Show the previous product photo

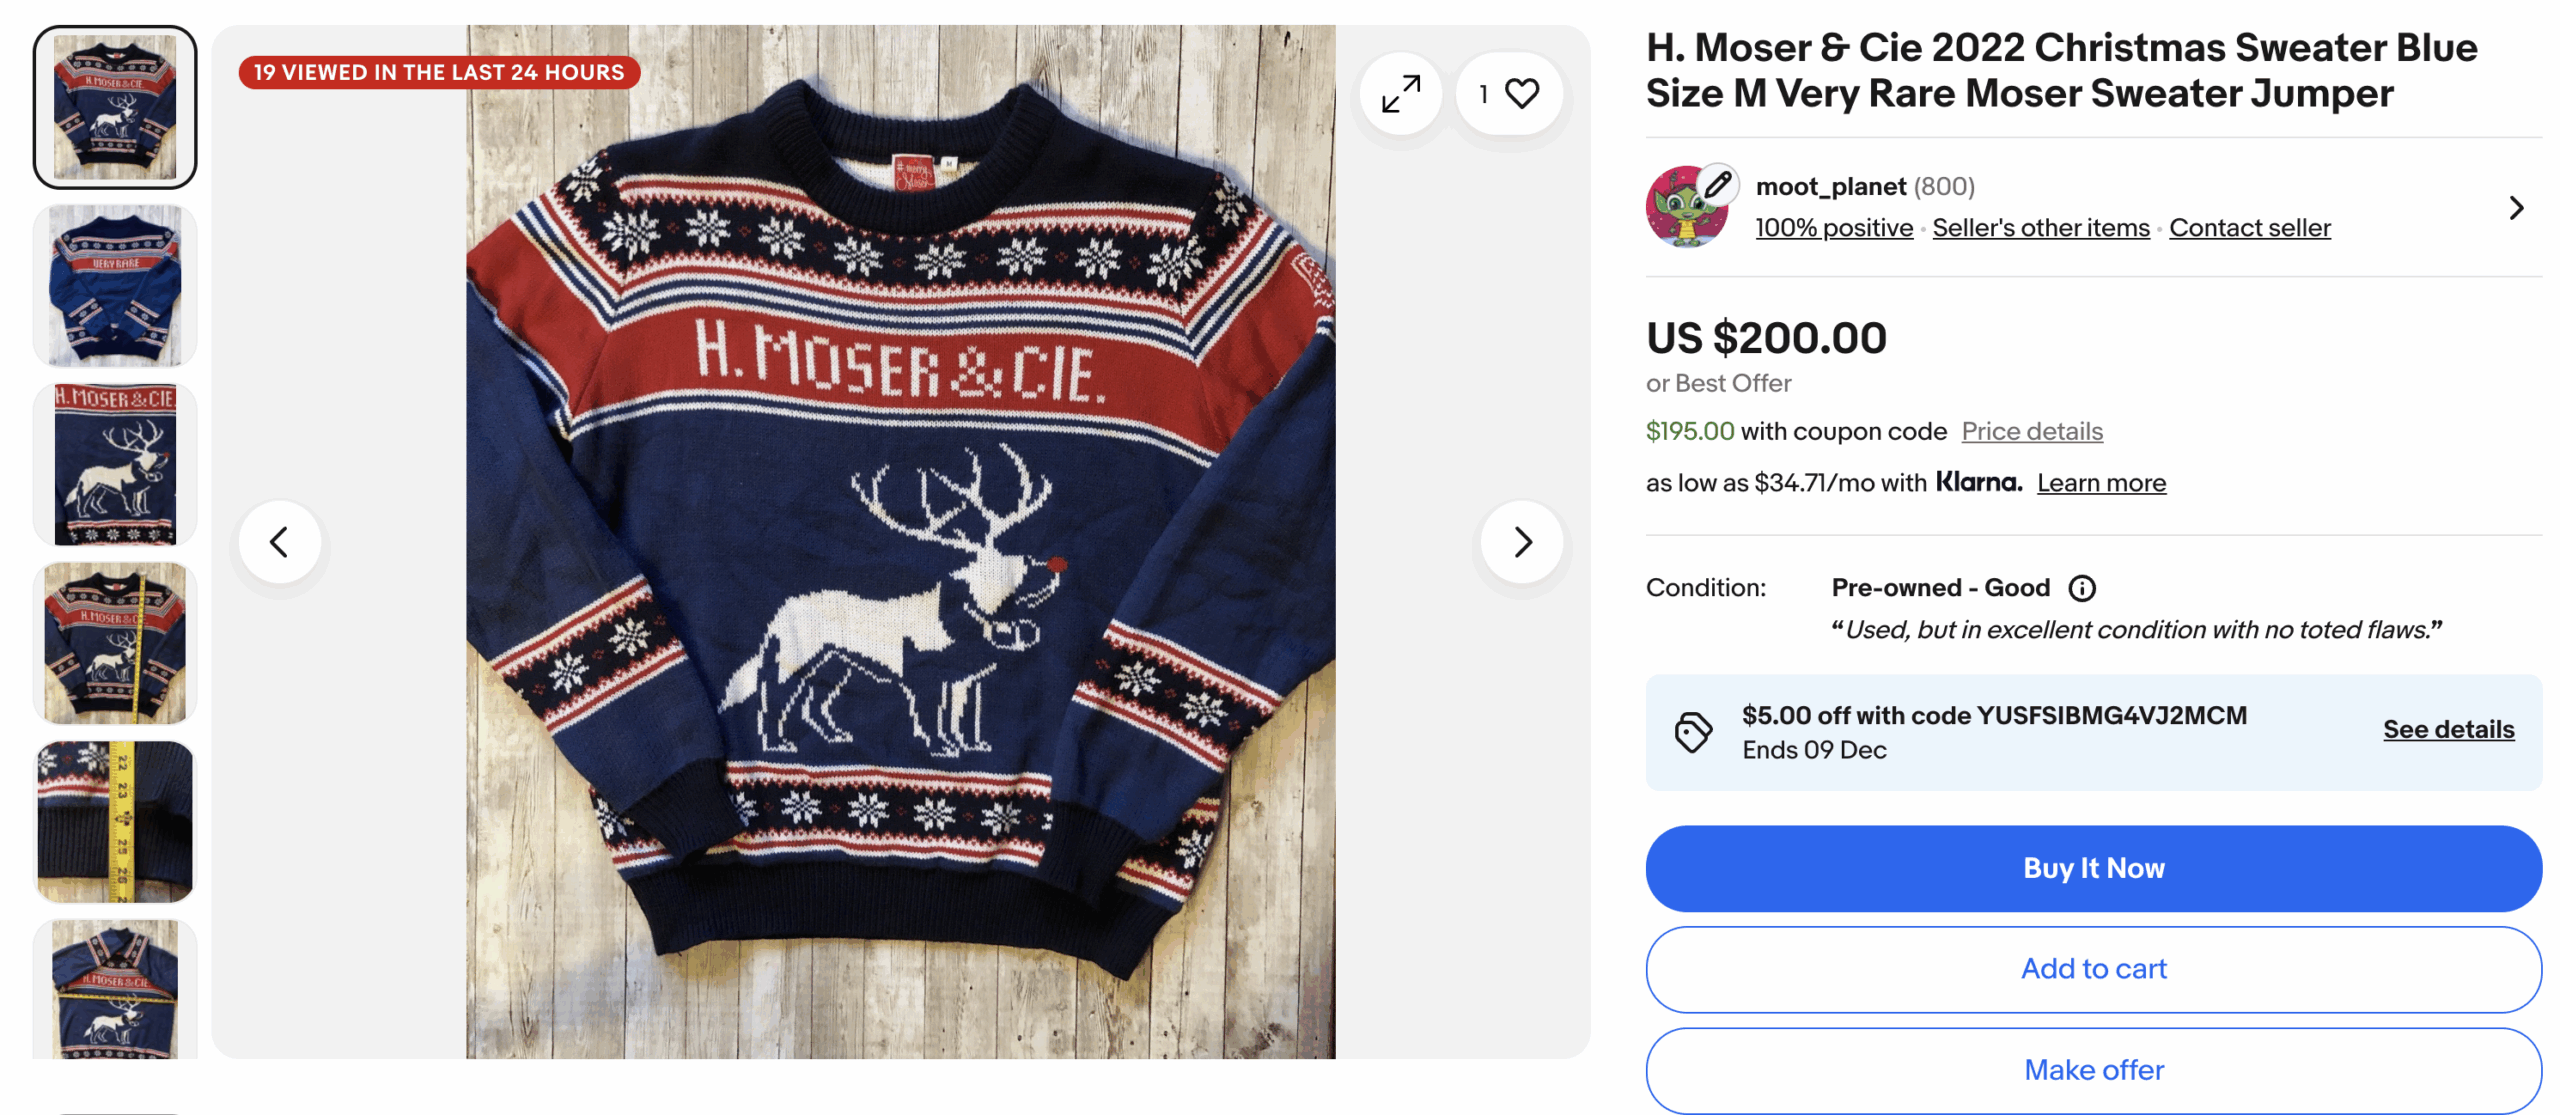280,542
